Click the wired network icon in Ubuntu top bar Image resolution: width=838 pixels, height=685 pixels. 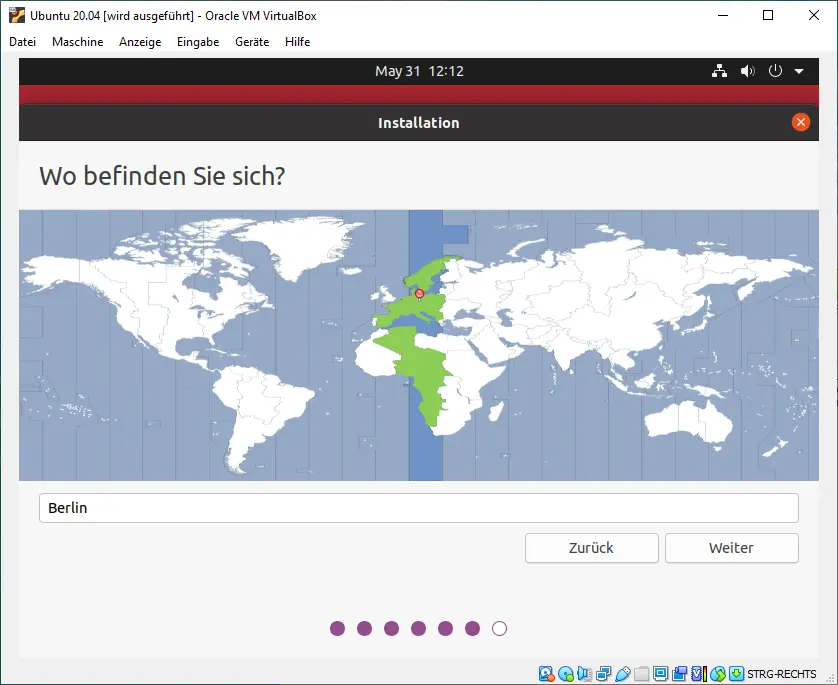tap(718, 71)
